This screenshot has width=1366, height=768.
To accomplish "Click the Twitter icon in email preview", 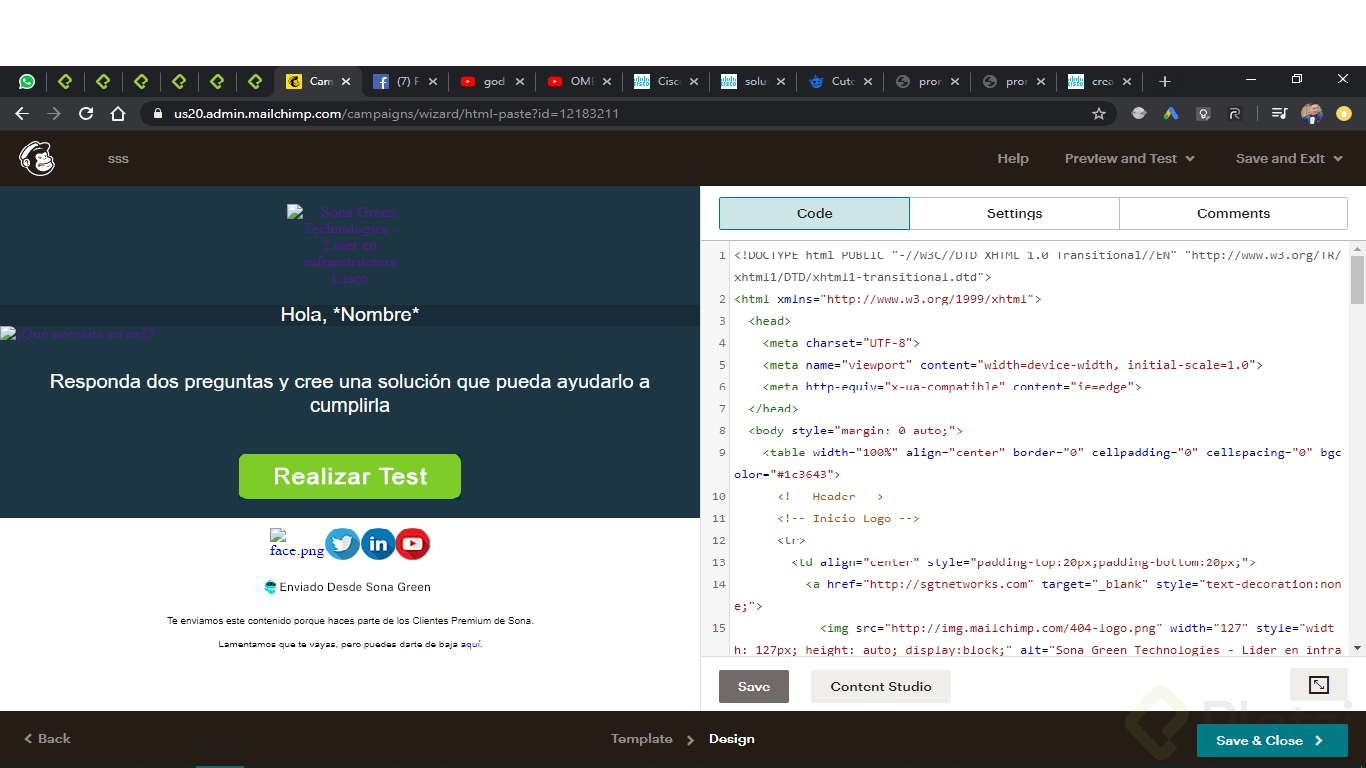I will coord(342,544).
